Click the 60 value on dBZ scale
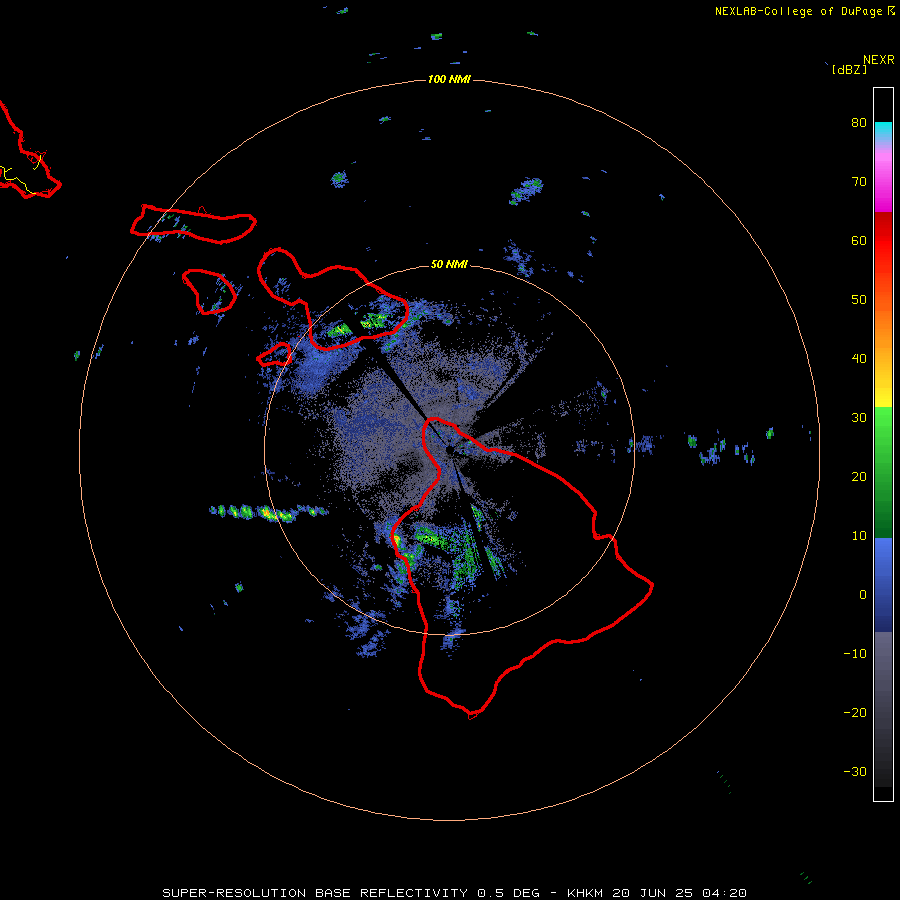The height and width of the screenshot is (900, 900). [859, 241]
